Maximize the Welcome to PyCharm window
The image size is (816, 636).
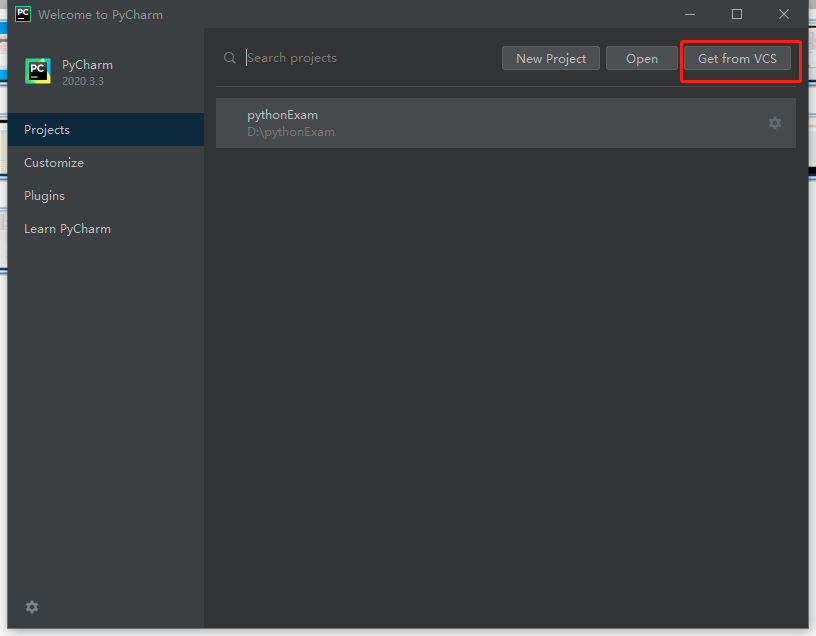pos(737,14)
